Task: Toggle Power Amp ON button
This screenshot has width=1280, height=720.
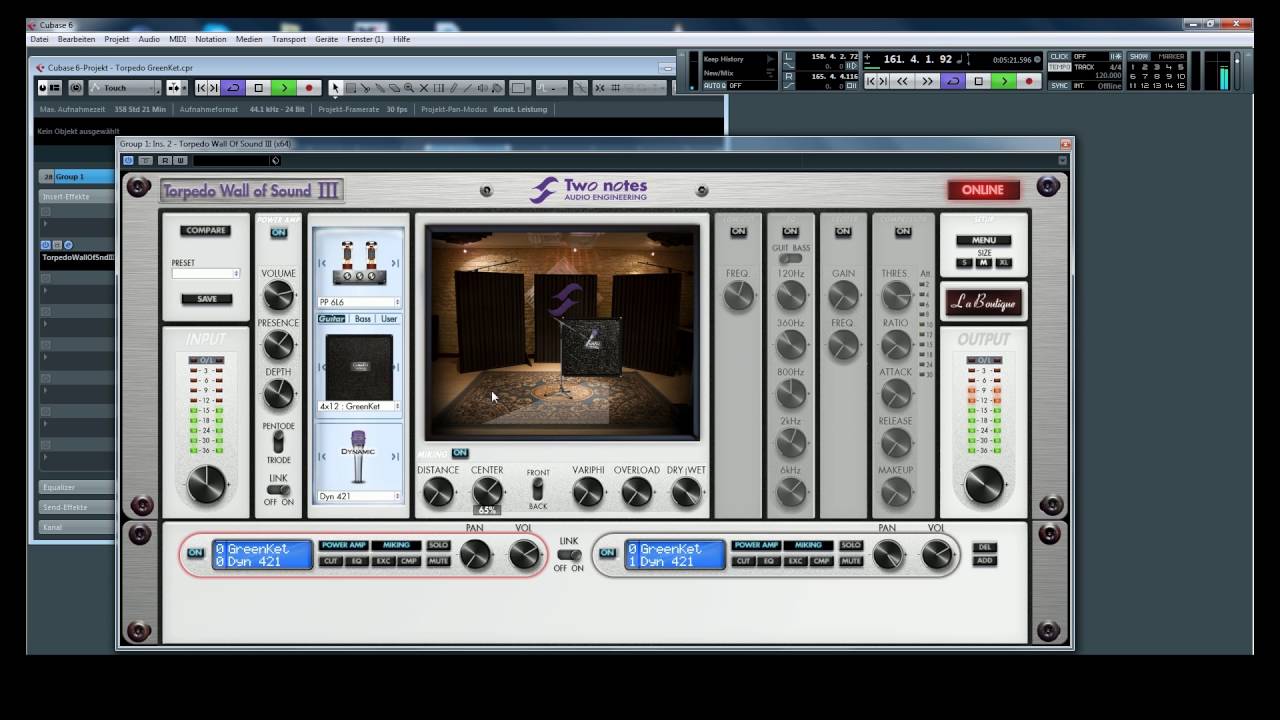Action: point(278,233)
